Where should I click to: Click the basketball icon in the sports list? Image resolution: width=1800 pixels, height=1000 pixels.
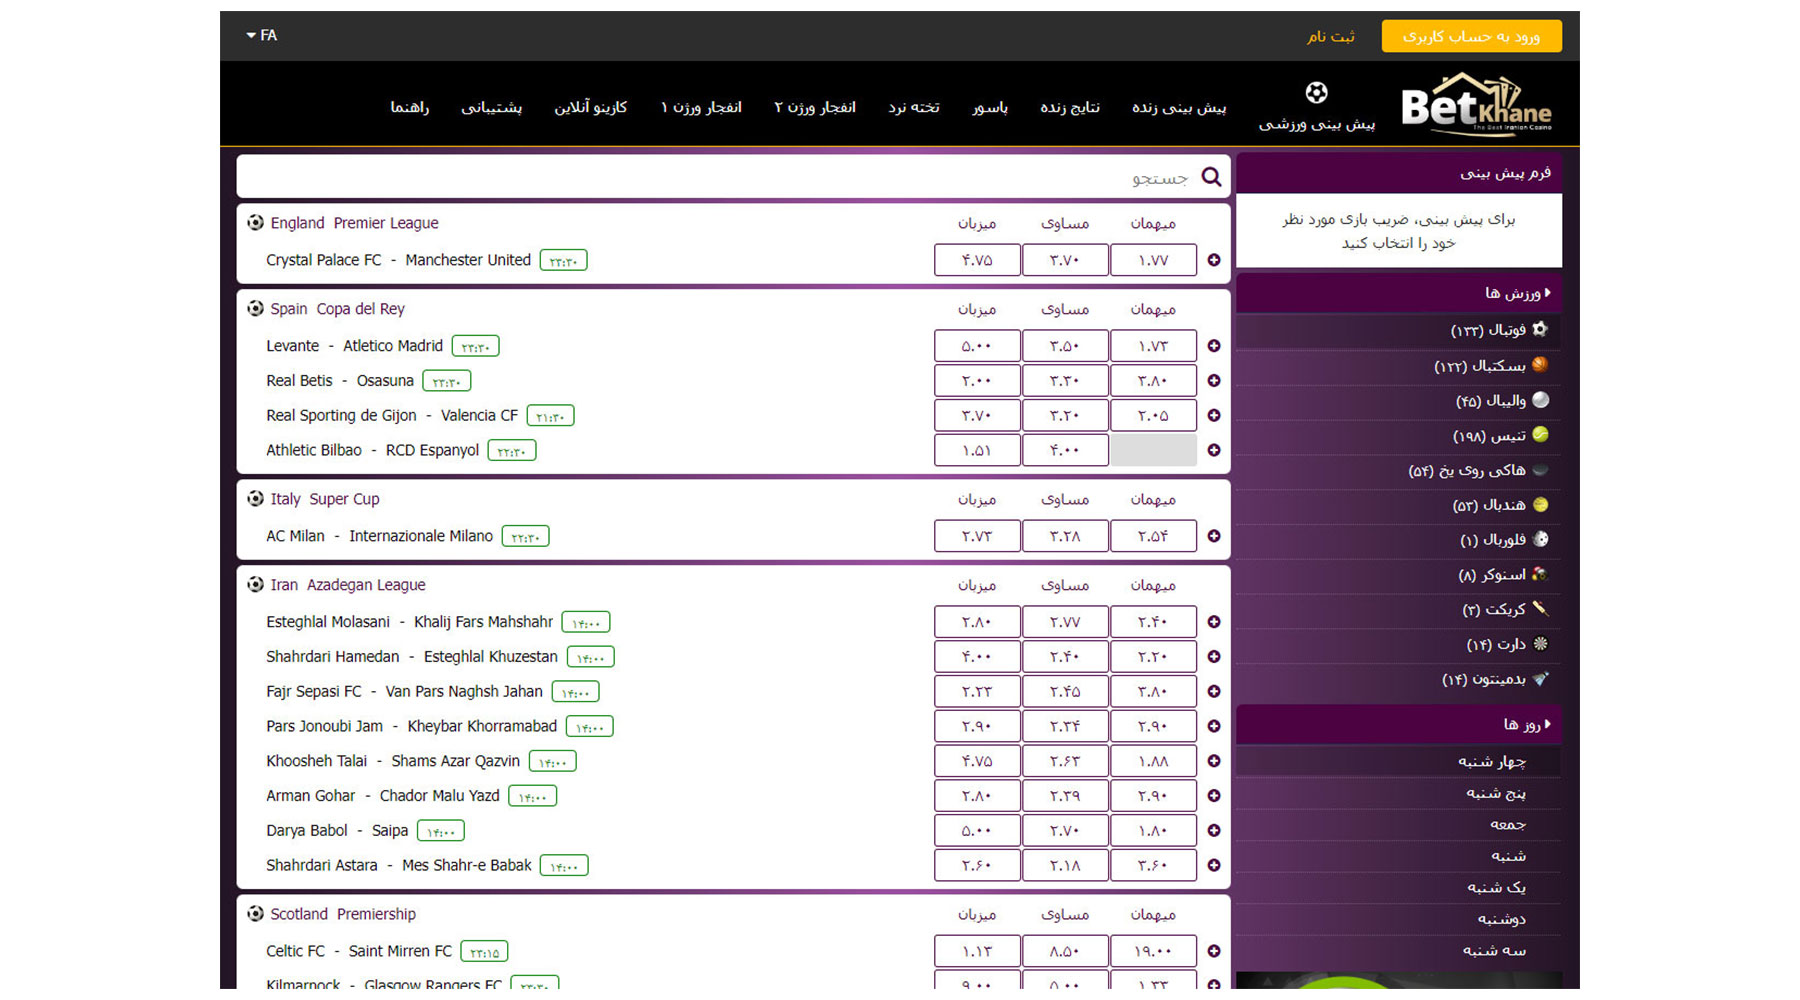[1540, 365]
